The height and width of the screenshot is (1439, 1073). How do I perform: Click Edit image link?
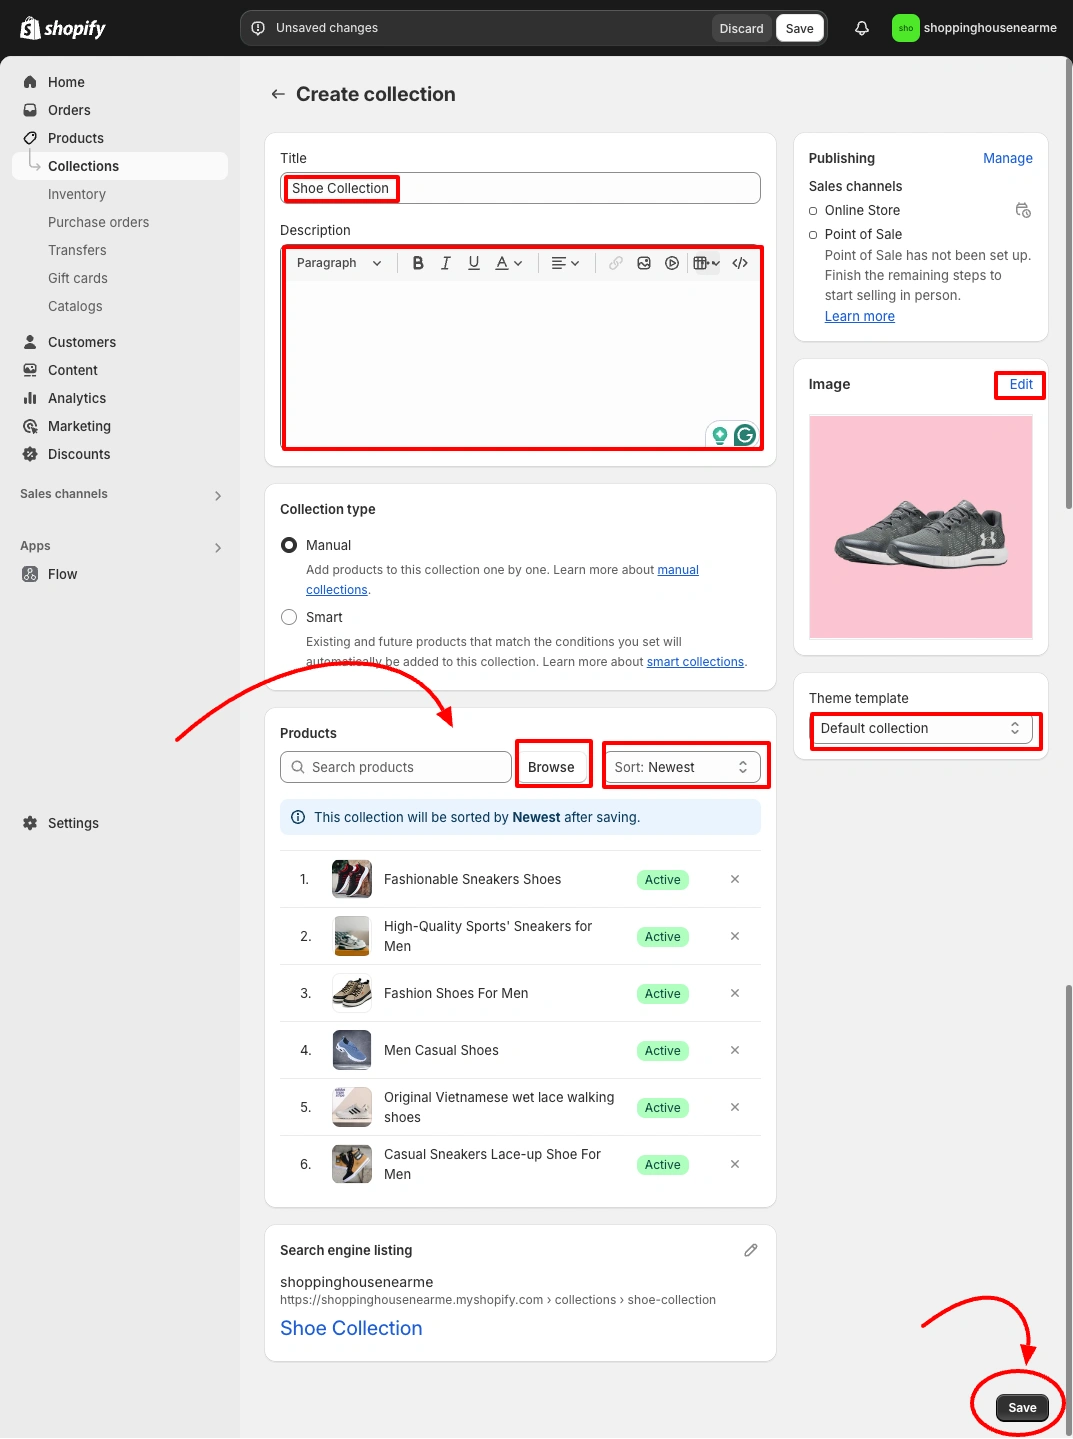pyautogui.click(x=1021, y=384)
